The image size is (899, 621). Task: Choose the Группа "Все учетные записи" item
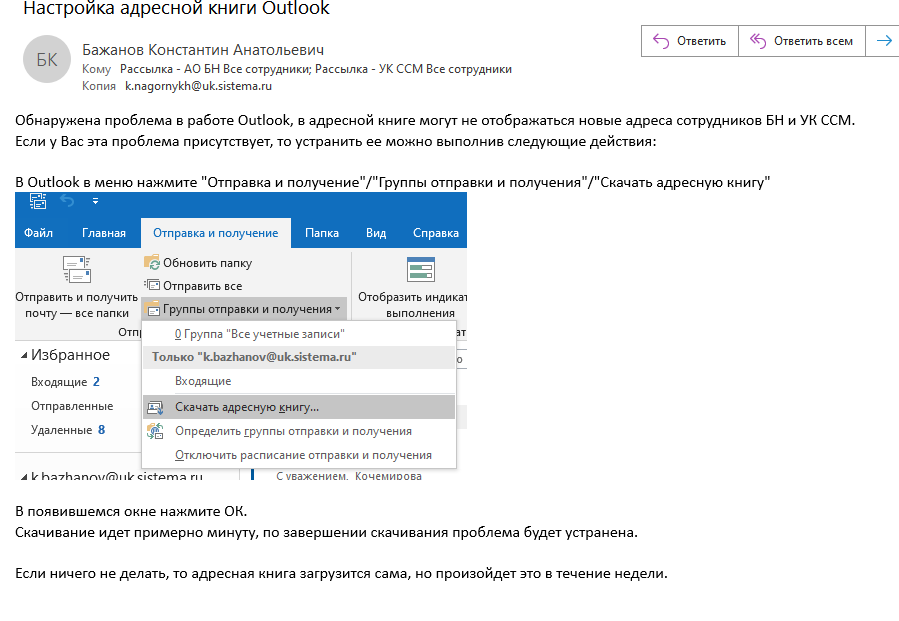point(260,334)
